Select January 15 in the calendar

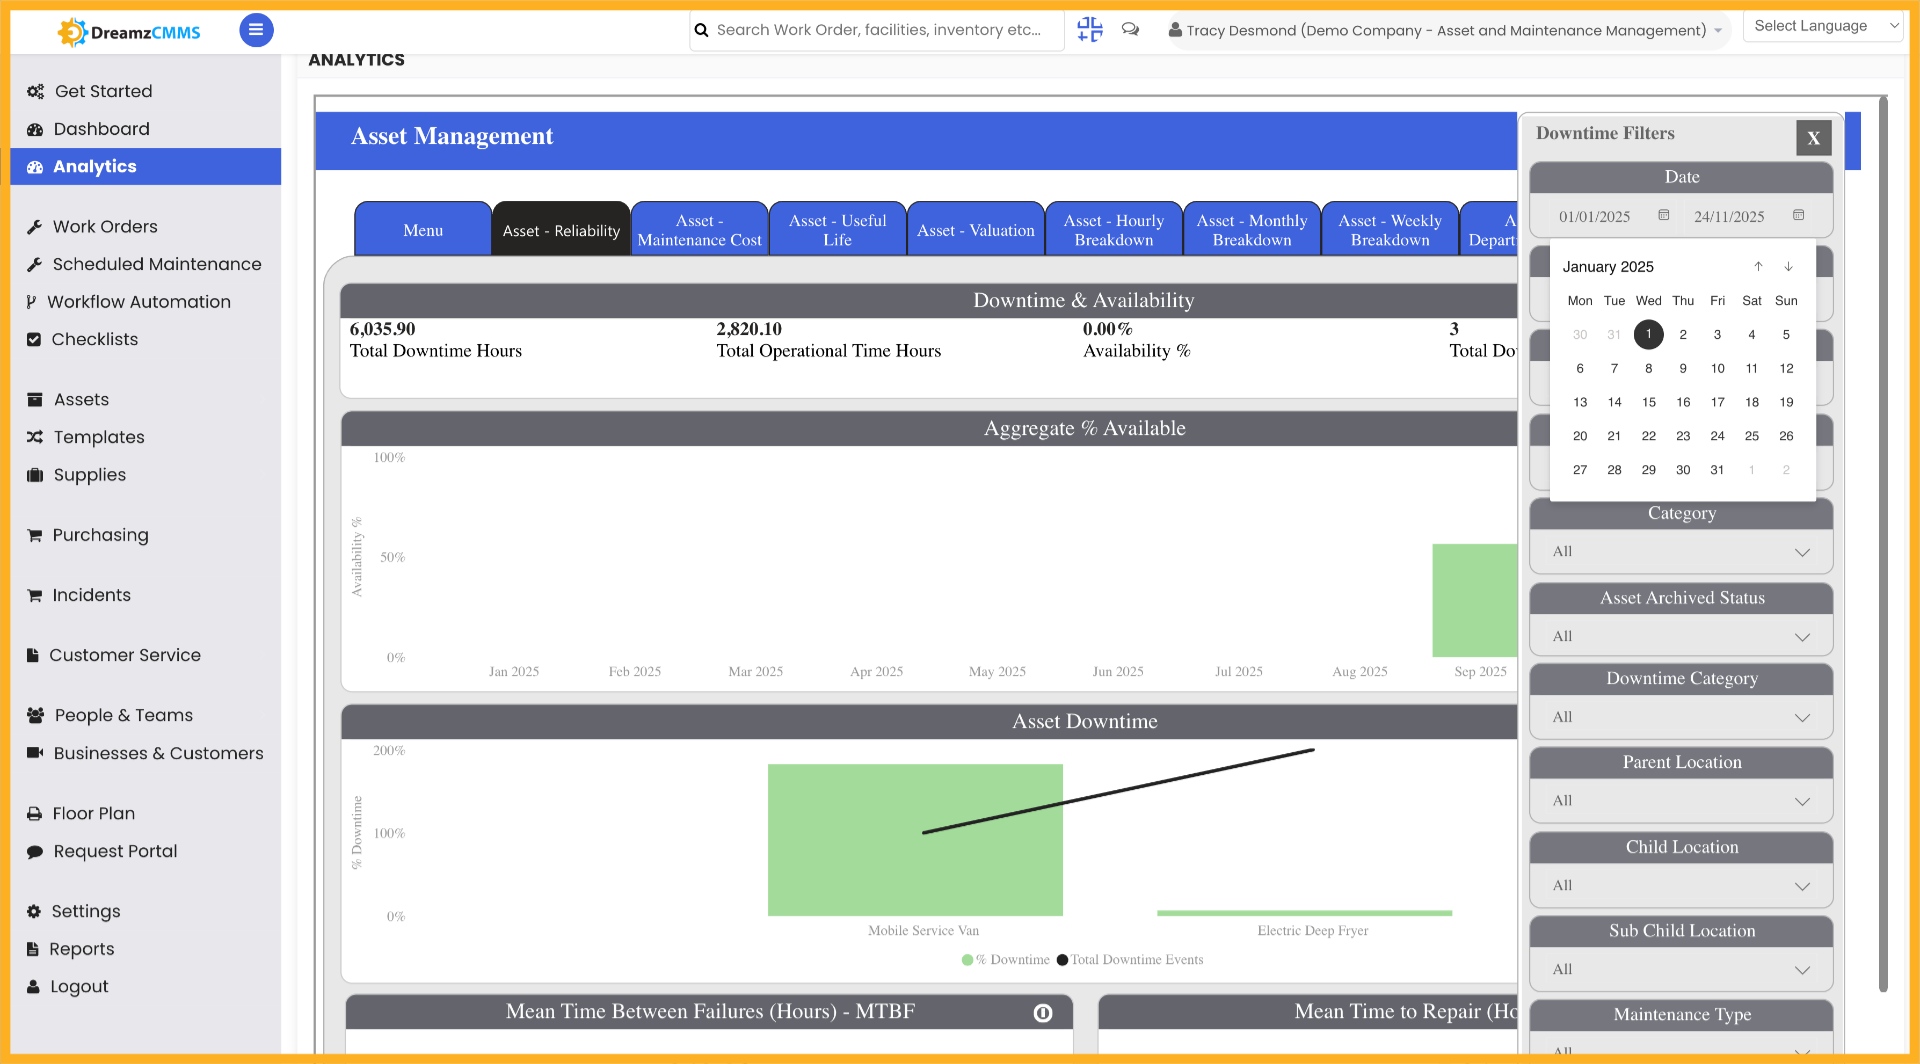click(1648, 402)
